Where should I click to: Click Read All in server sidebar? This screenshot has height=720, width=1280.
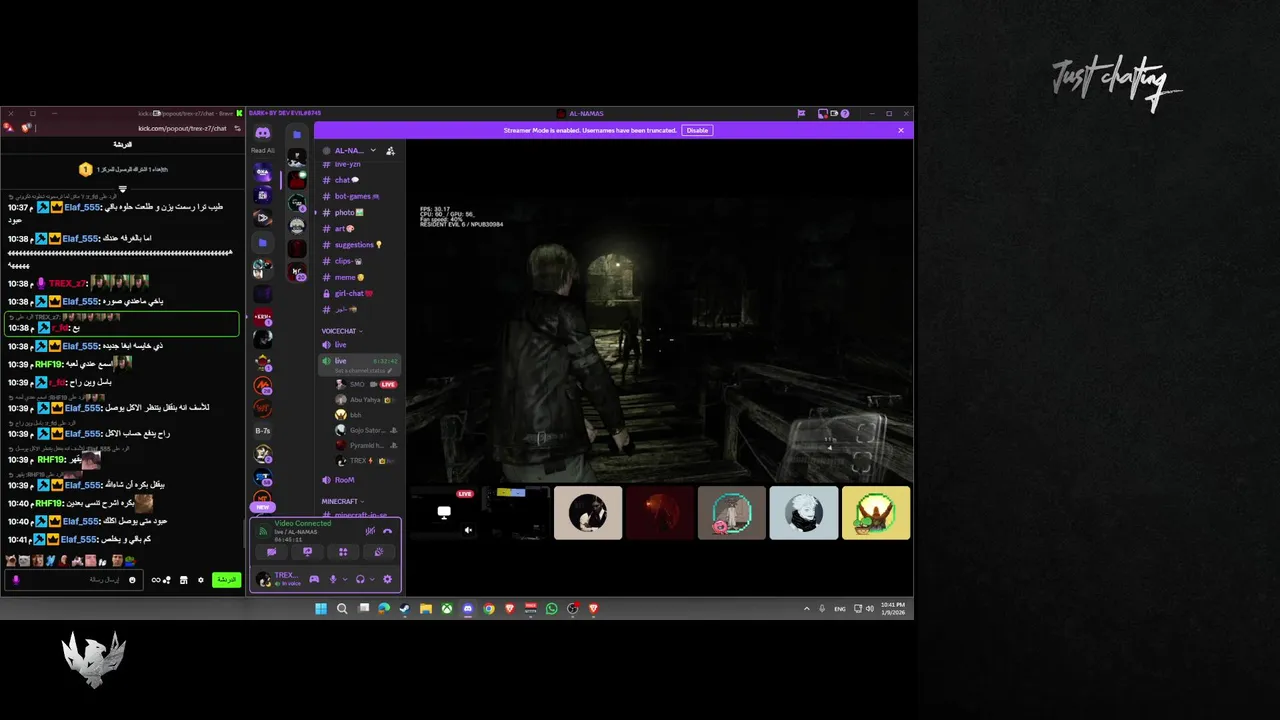262,151
